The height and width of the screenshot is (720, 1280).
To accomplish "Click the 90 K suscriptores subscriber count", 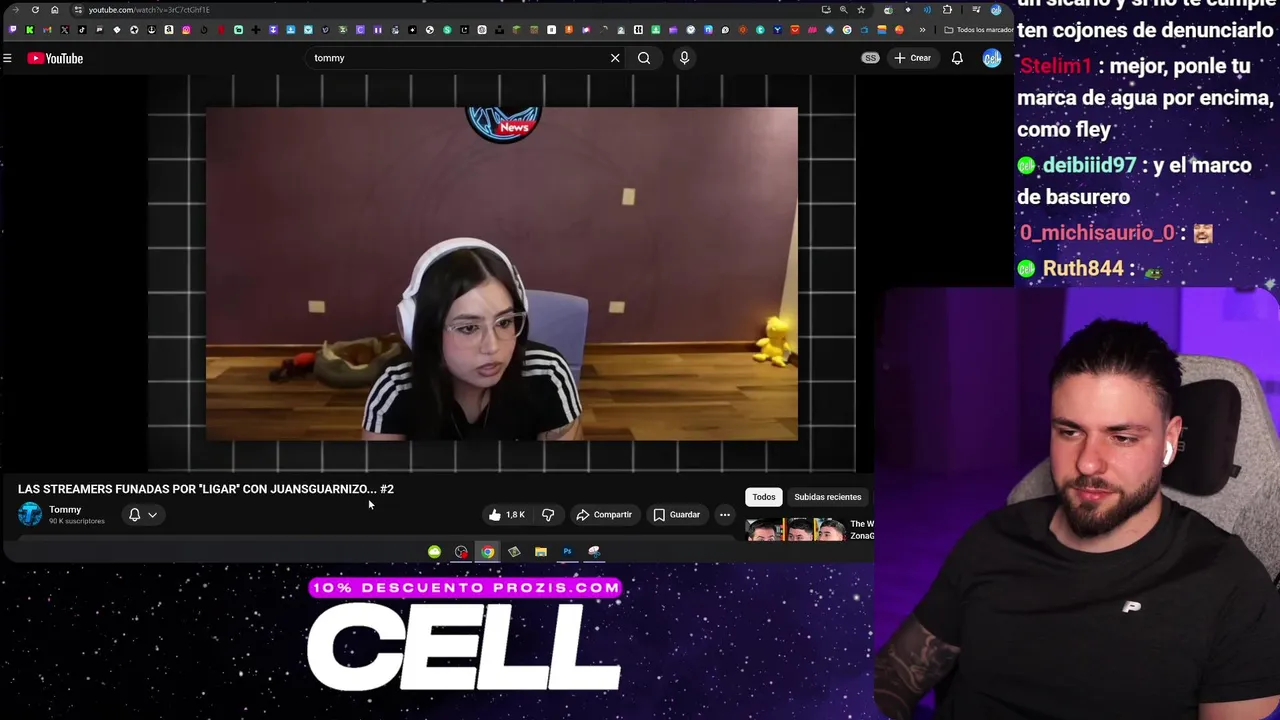I will point(77,521).
